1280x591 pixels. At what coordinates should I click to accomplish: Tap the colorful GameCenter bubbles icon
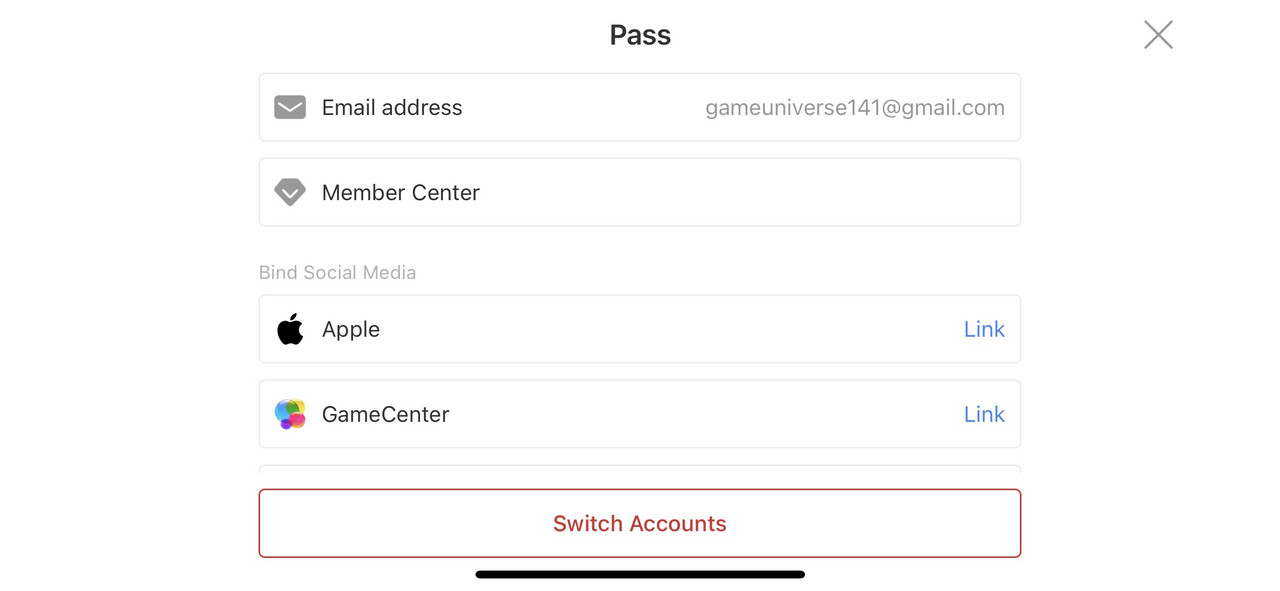(290, 414)
